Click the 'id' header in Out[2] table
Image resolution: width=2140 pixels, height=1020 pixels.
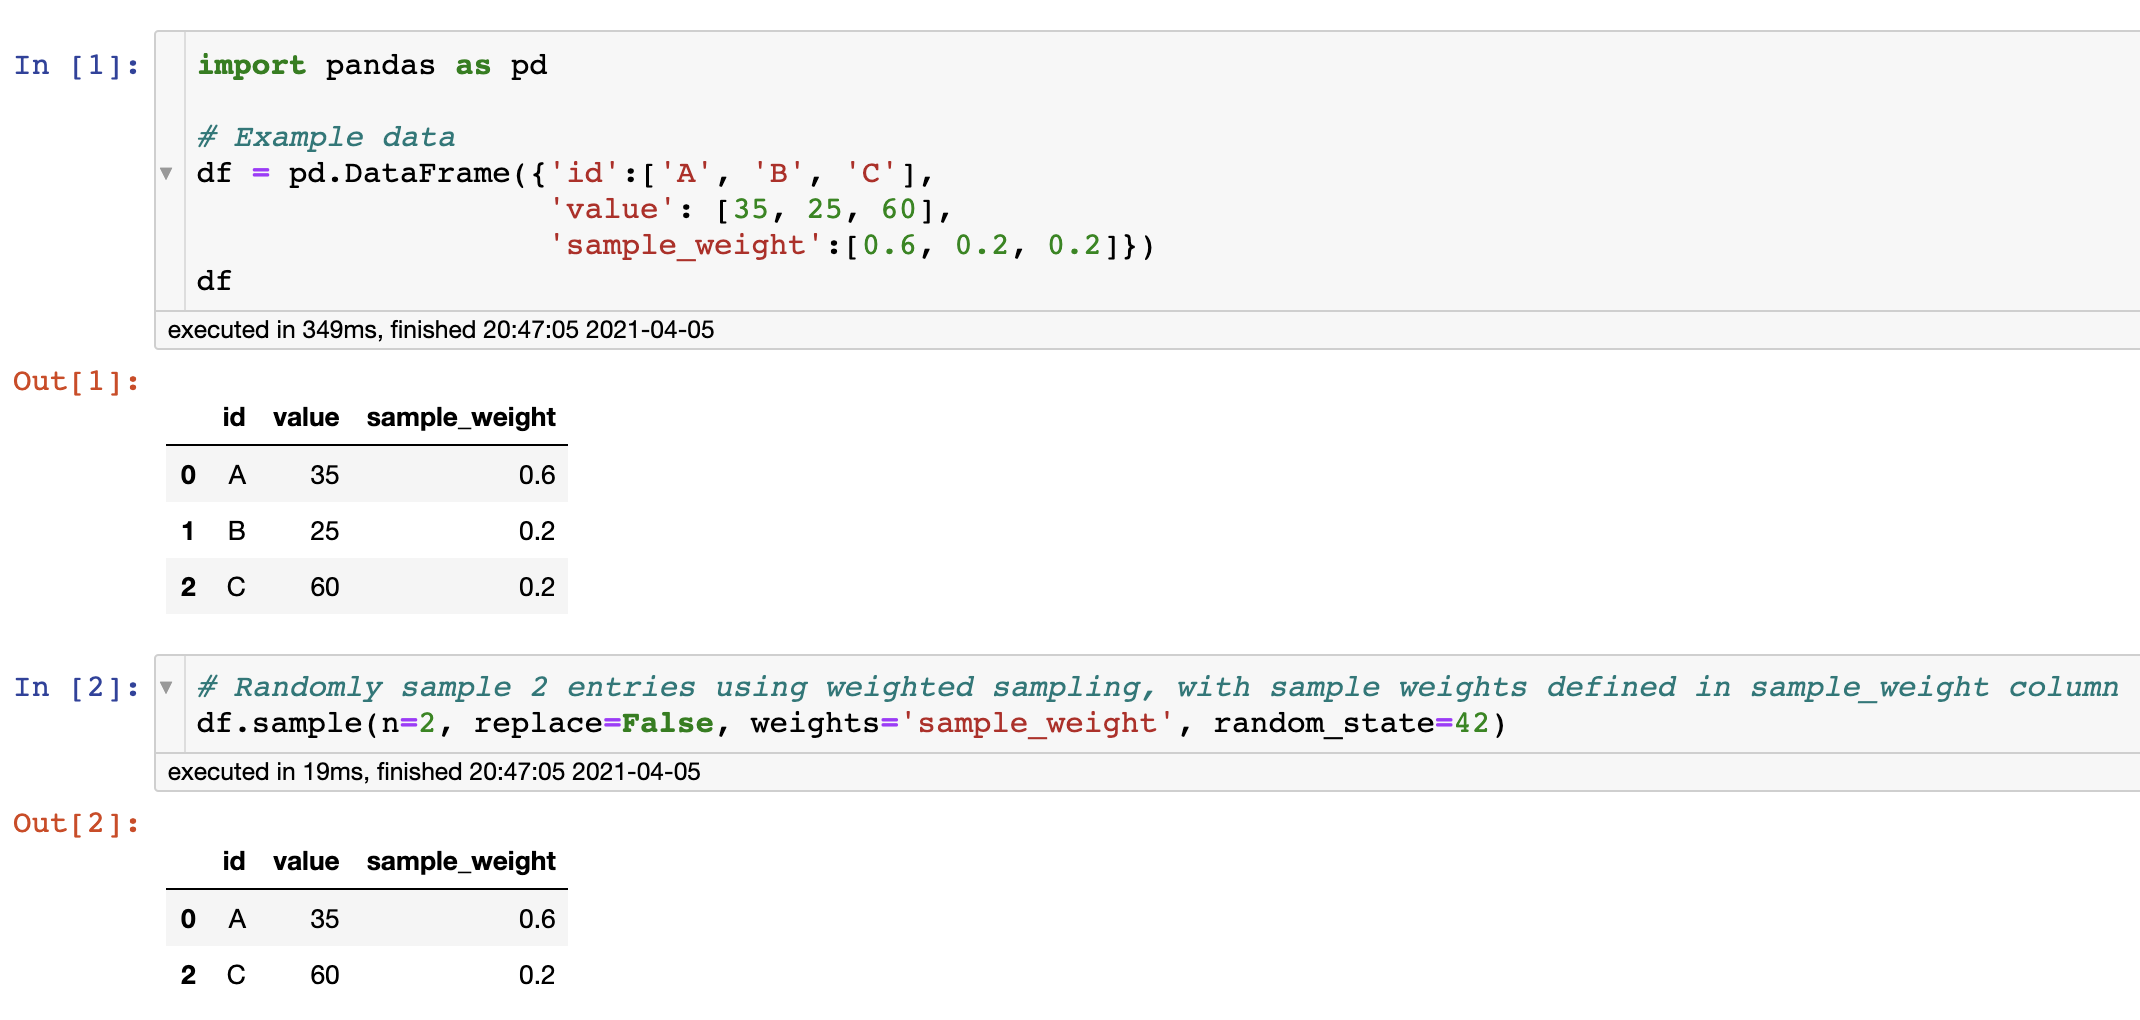point(234,862)
